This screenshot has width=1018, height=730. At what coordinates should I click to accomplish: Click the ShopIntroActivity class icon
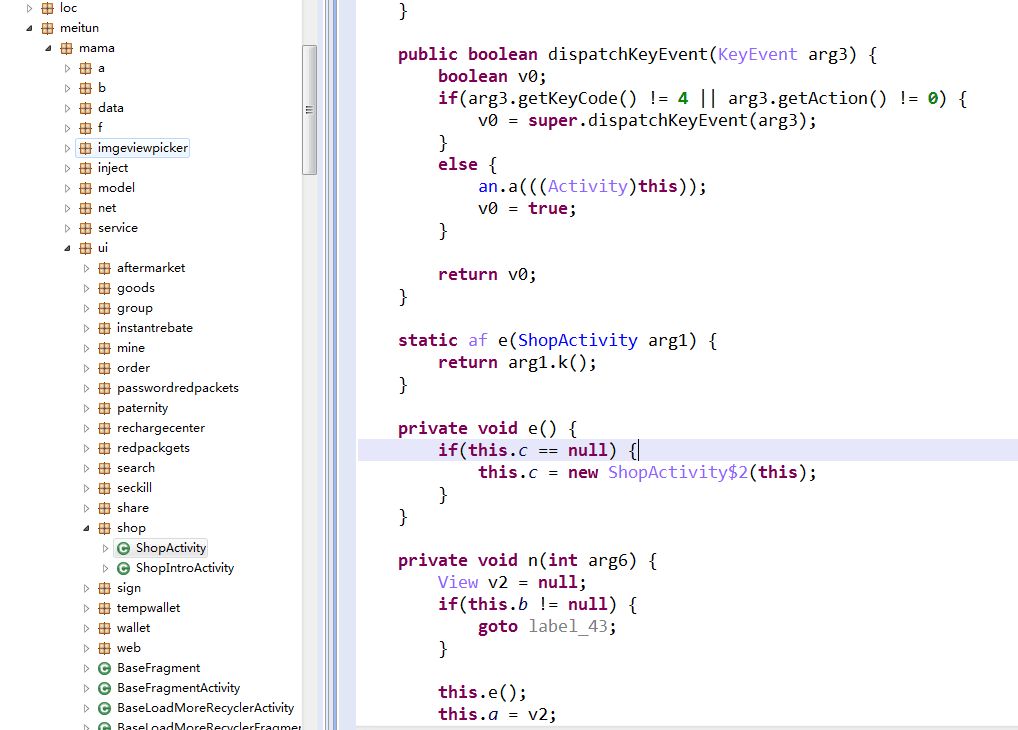pos(123,568)
